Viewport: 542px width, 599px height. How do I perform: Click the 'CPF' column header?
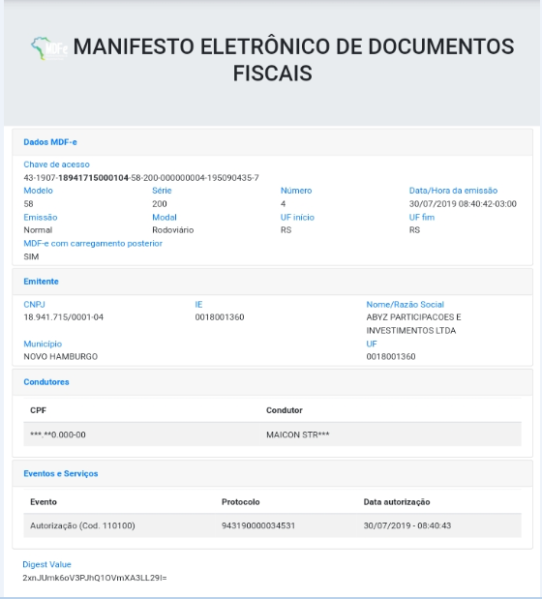click(38, 410)
